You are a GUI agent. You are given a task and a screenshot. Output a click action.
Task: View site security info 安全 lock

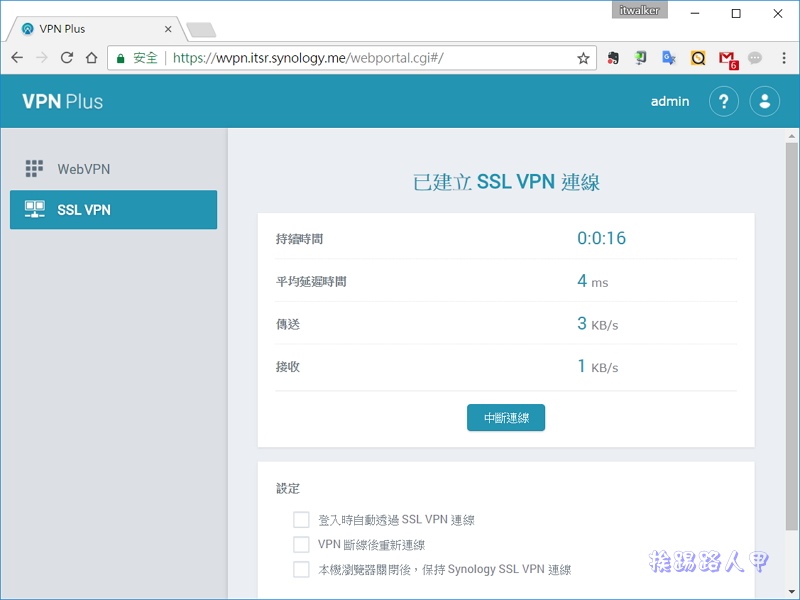coord(137,58)
